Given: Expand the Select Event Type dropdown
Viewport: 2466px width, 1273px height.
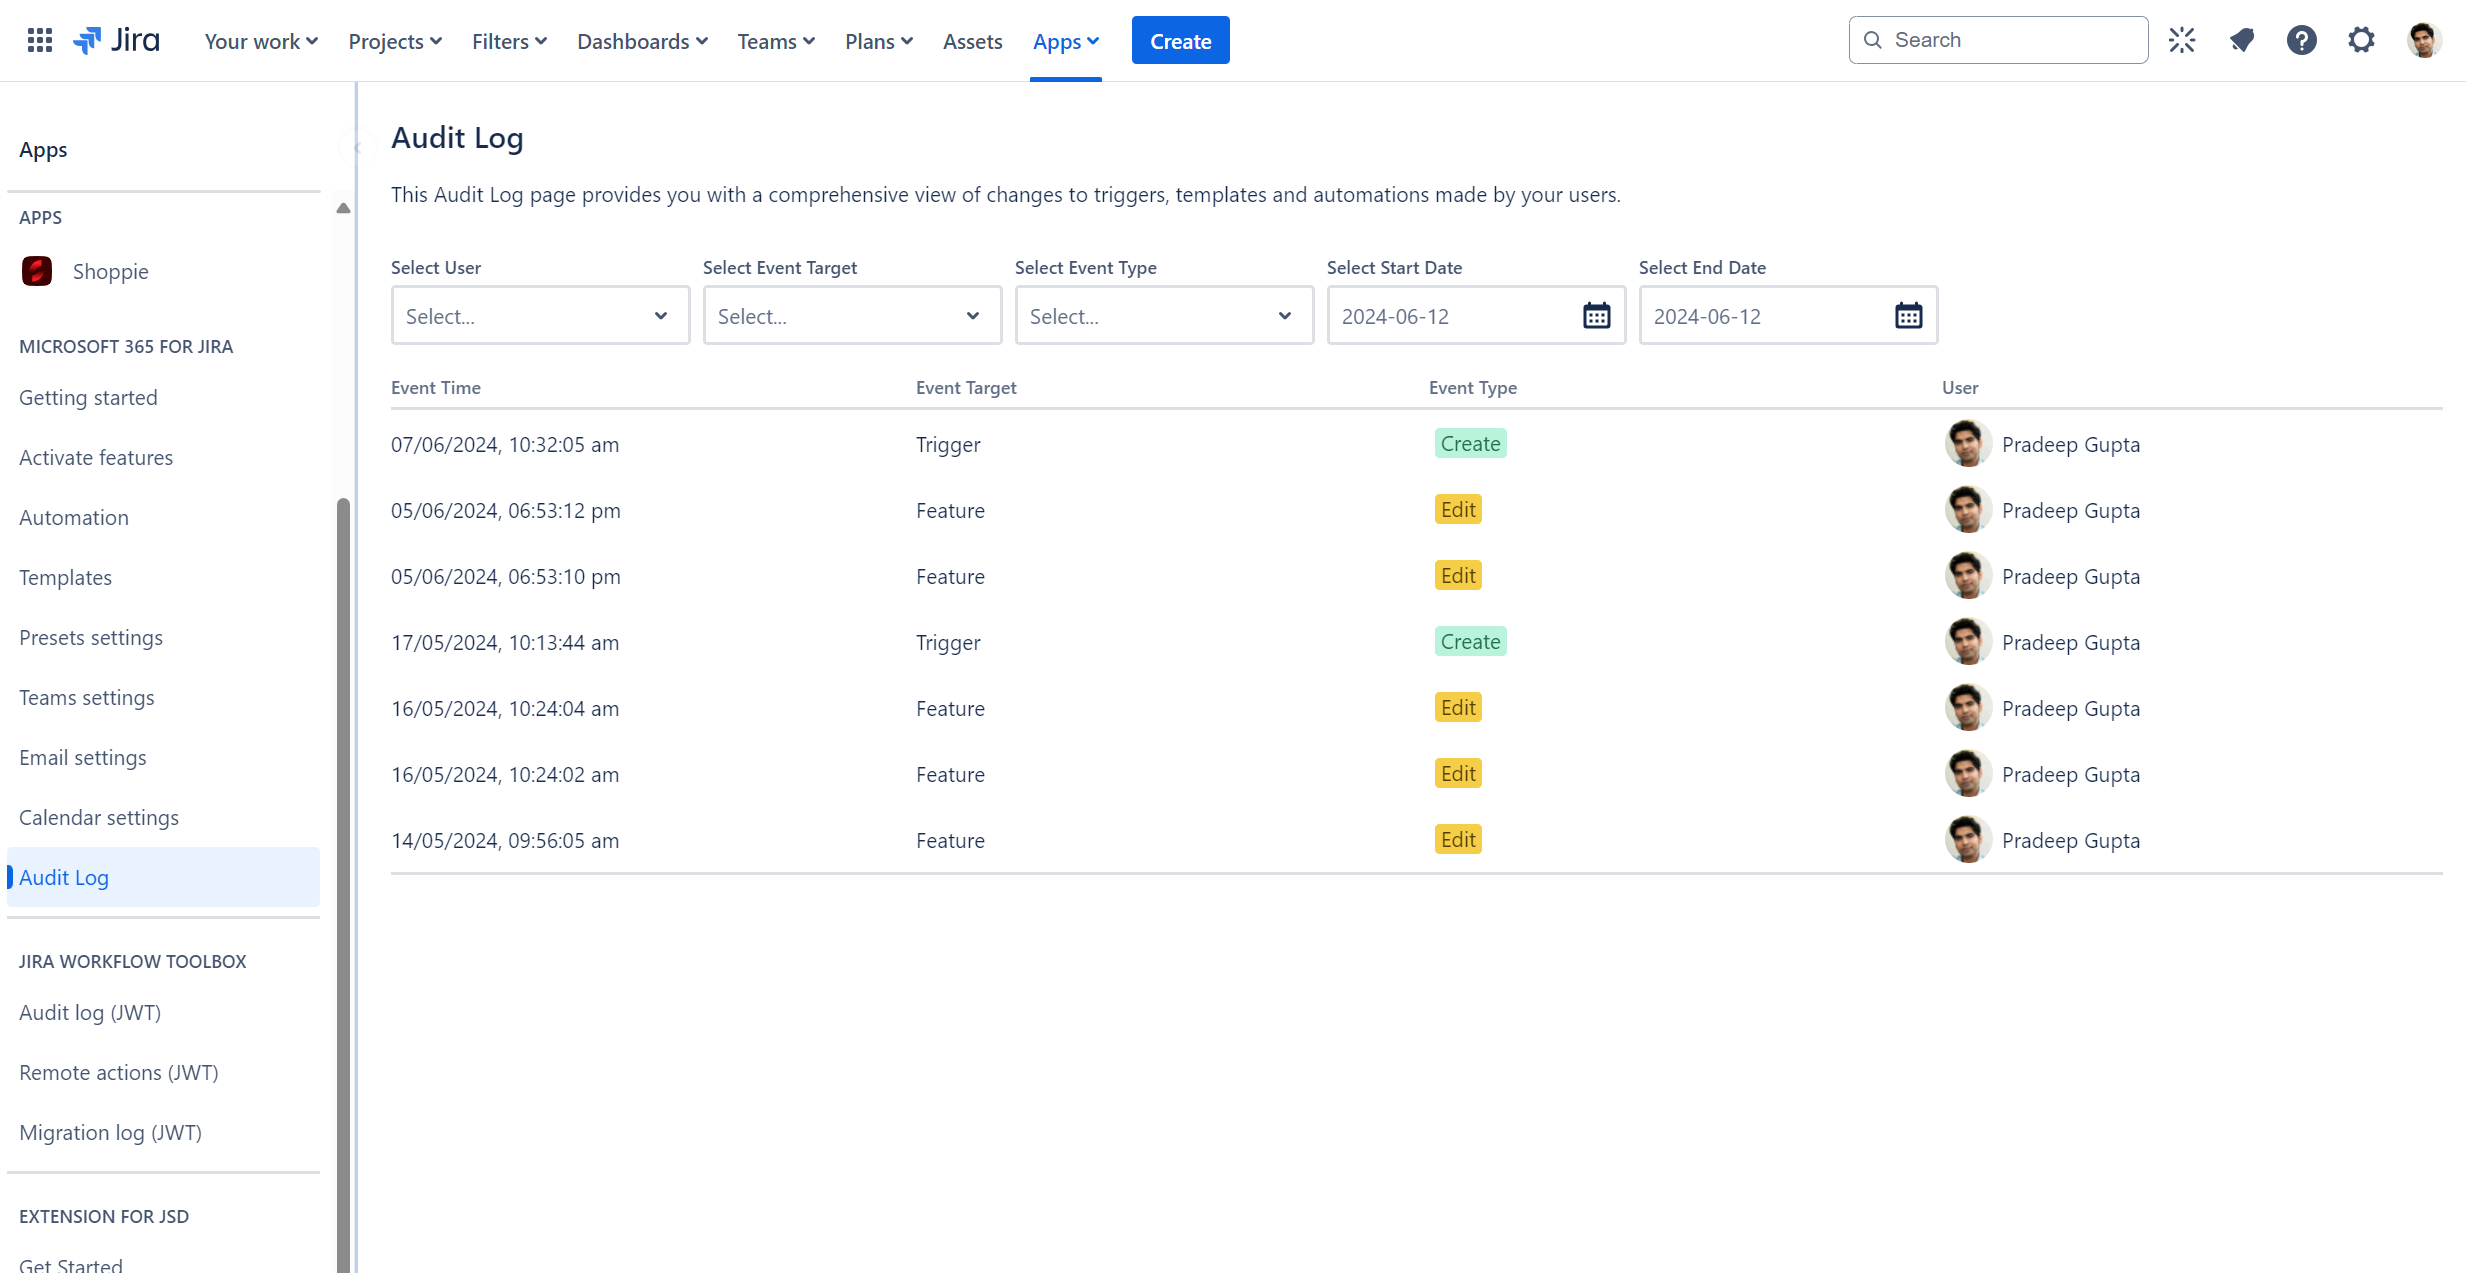Looking at the screenshot, I should point(1164,316).
